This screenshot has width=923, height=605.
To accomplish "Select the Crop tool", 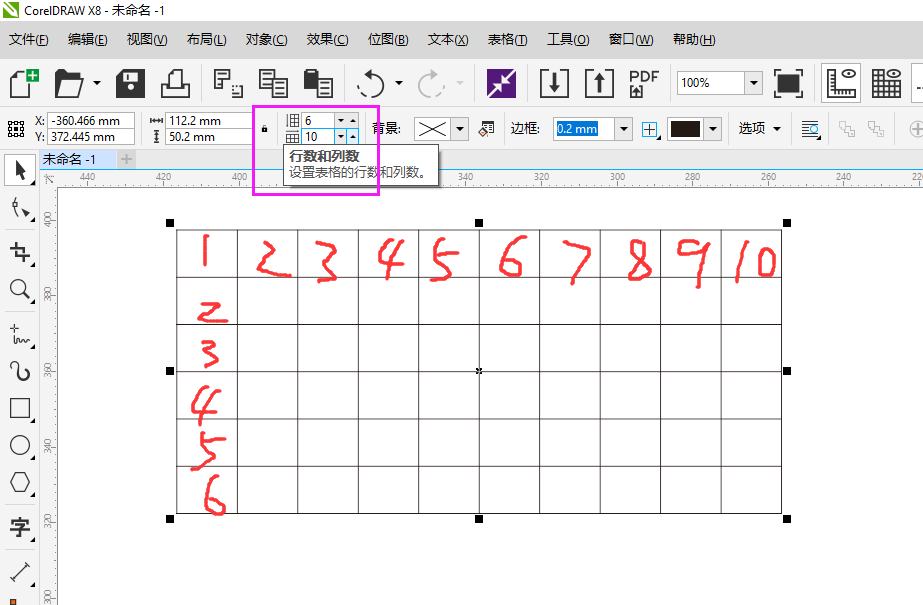I will (x=20, y=252).
